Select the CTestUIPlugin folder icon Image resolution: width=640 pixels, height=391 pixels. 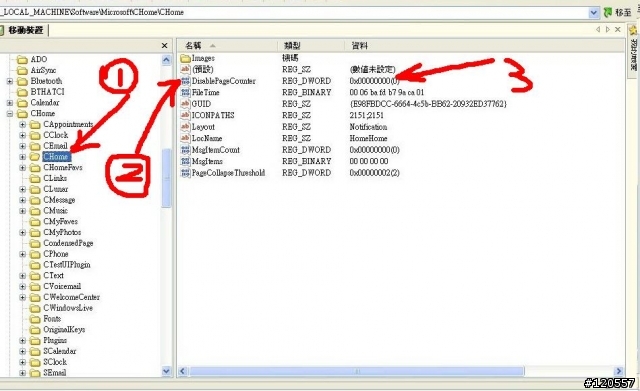[x=35, y=265]
